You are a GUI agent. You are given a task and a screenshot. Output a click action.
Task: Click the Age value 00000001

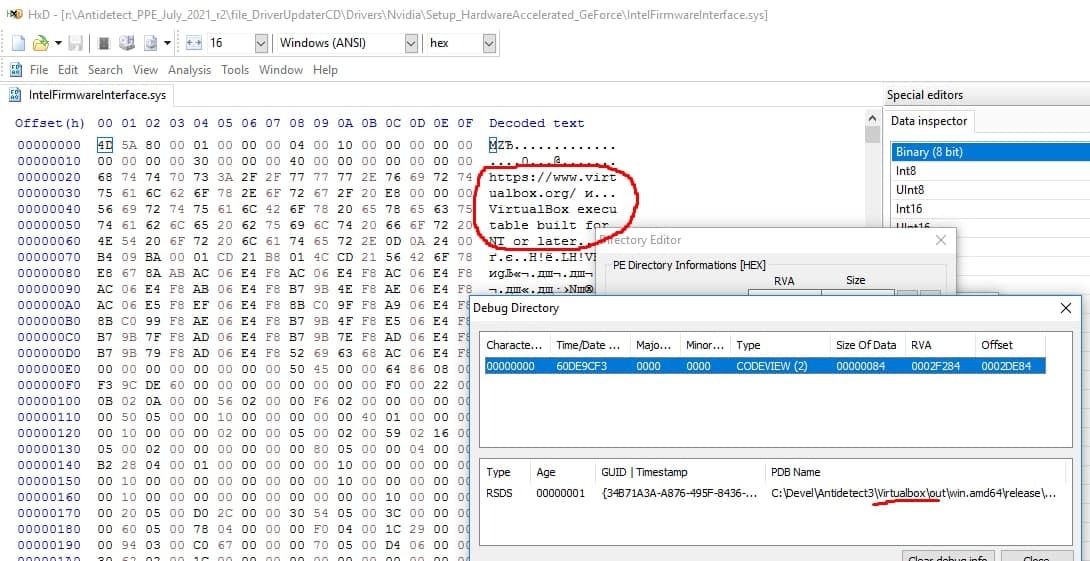[x=559, y=494]
